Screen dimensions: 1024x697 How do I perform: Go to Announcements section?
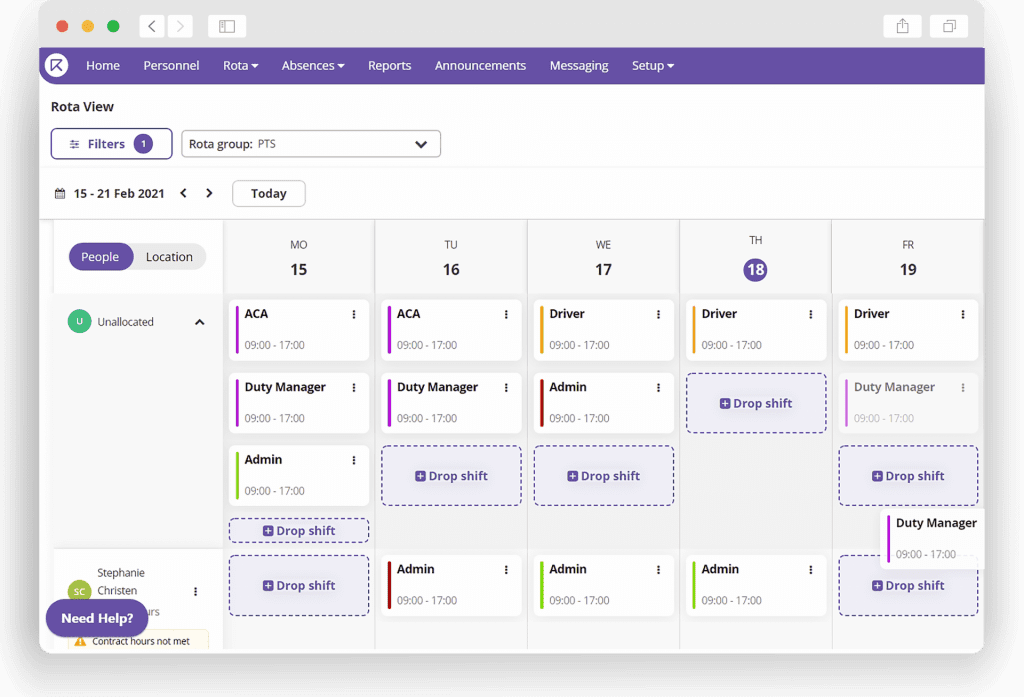[x=480, y=66]
